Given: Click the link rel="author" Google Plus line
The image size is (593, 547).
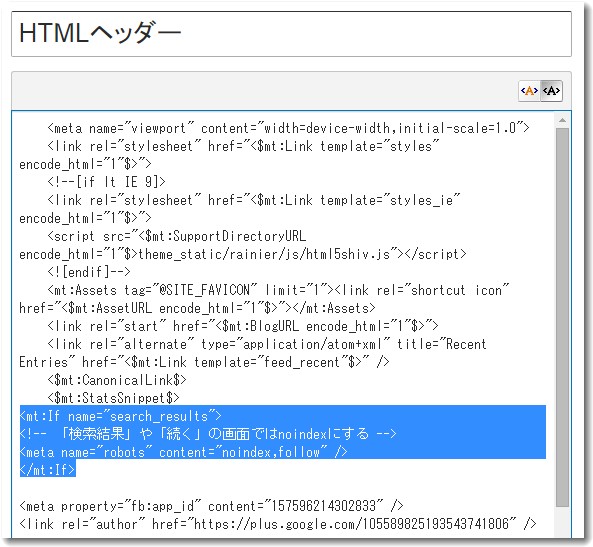Looking at the screenshot, I should [x=278, y=524].
